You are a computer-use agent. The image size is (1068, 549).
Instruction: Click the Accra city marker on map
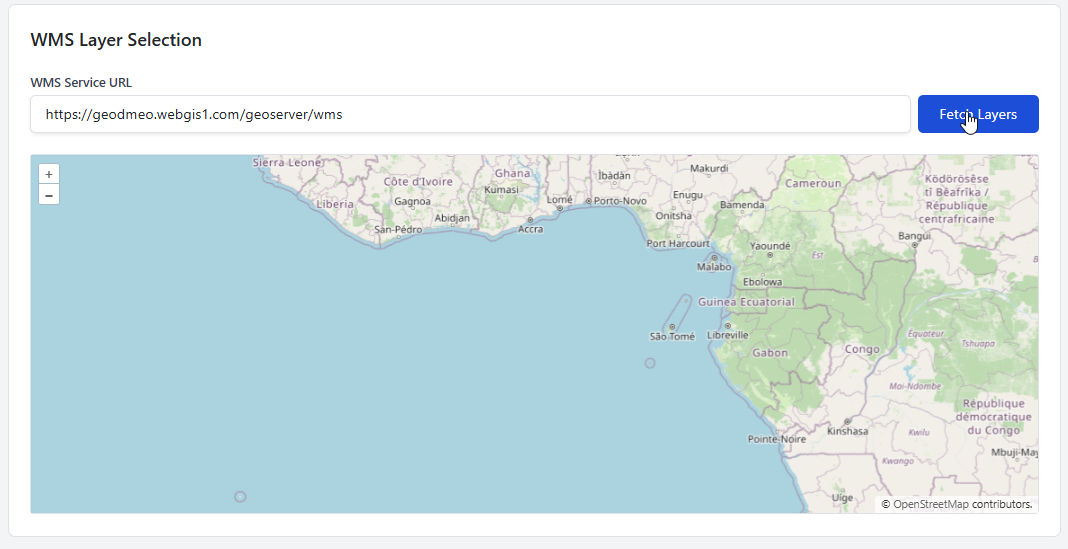530,220
